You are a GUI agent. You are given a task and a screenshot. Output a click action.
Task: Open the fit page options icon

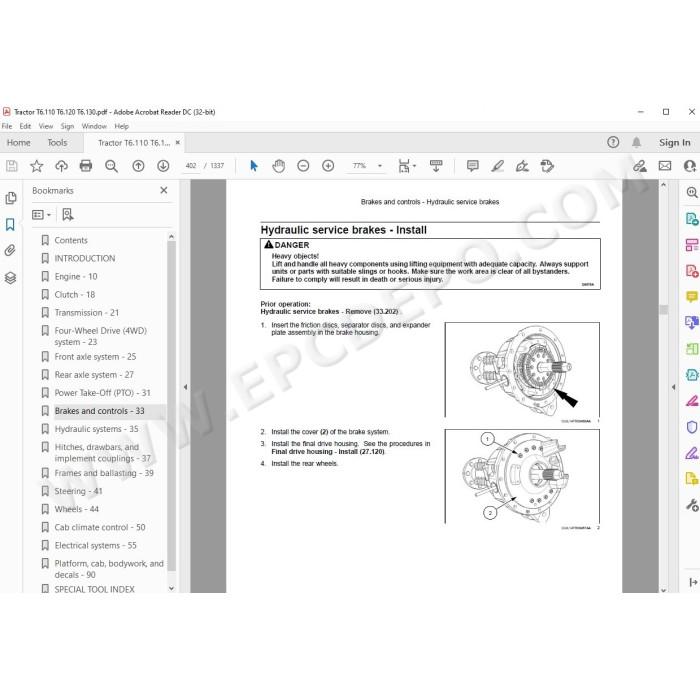pyautogui.click(x=406, y=166)
